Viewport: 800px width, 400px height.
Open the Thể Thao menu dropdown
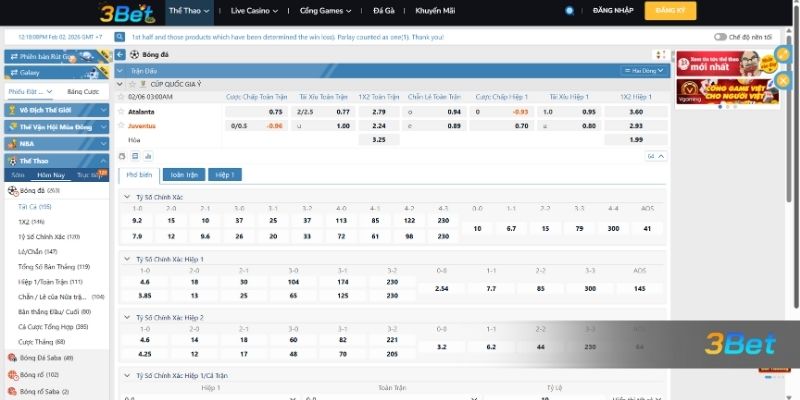(x=189, y=11)
